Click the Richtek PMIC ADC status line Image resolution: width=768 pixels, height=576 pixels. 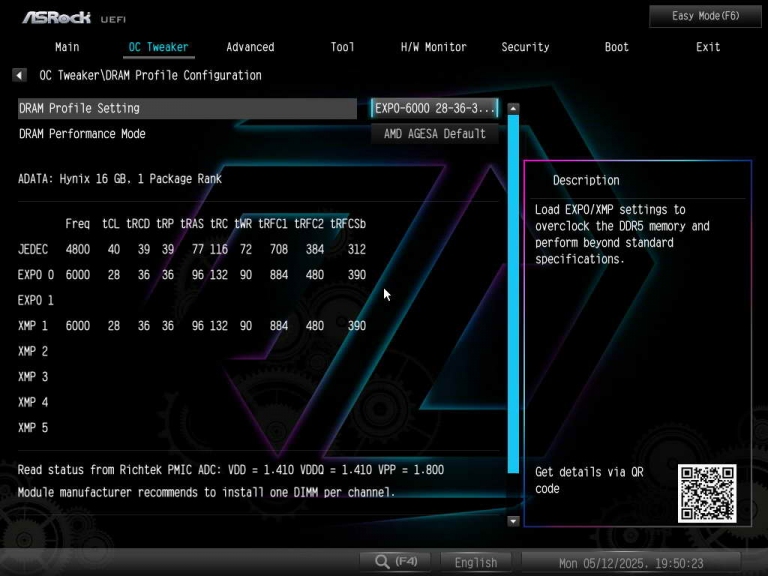point(231,470)
